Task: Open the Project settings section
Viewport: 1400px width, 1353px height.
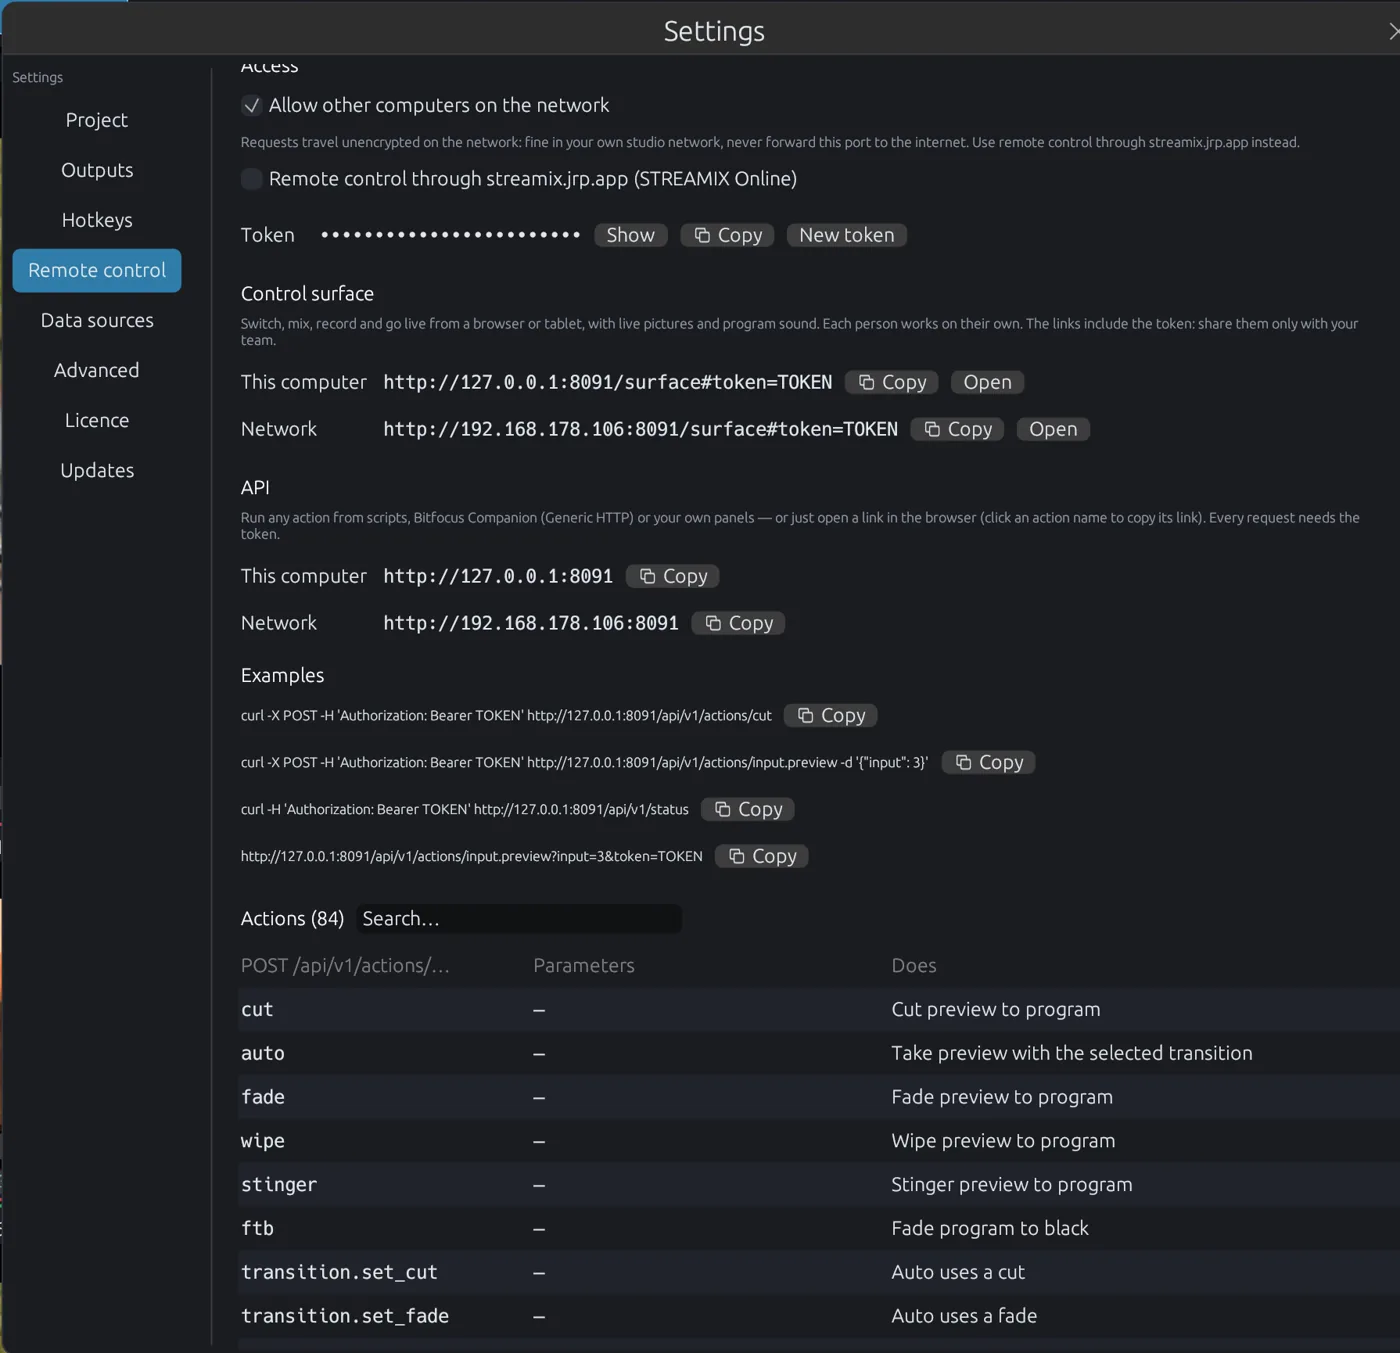Action: pos(97,120)
